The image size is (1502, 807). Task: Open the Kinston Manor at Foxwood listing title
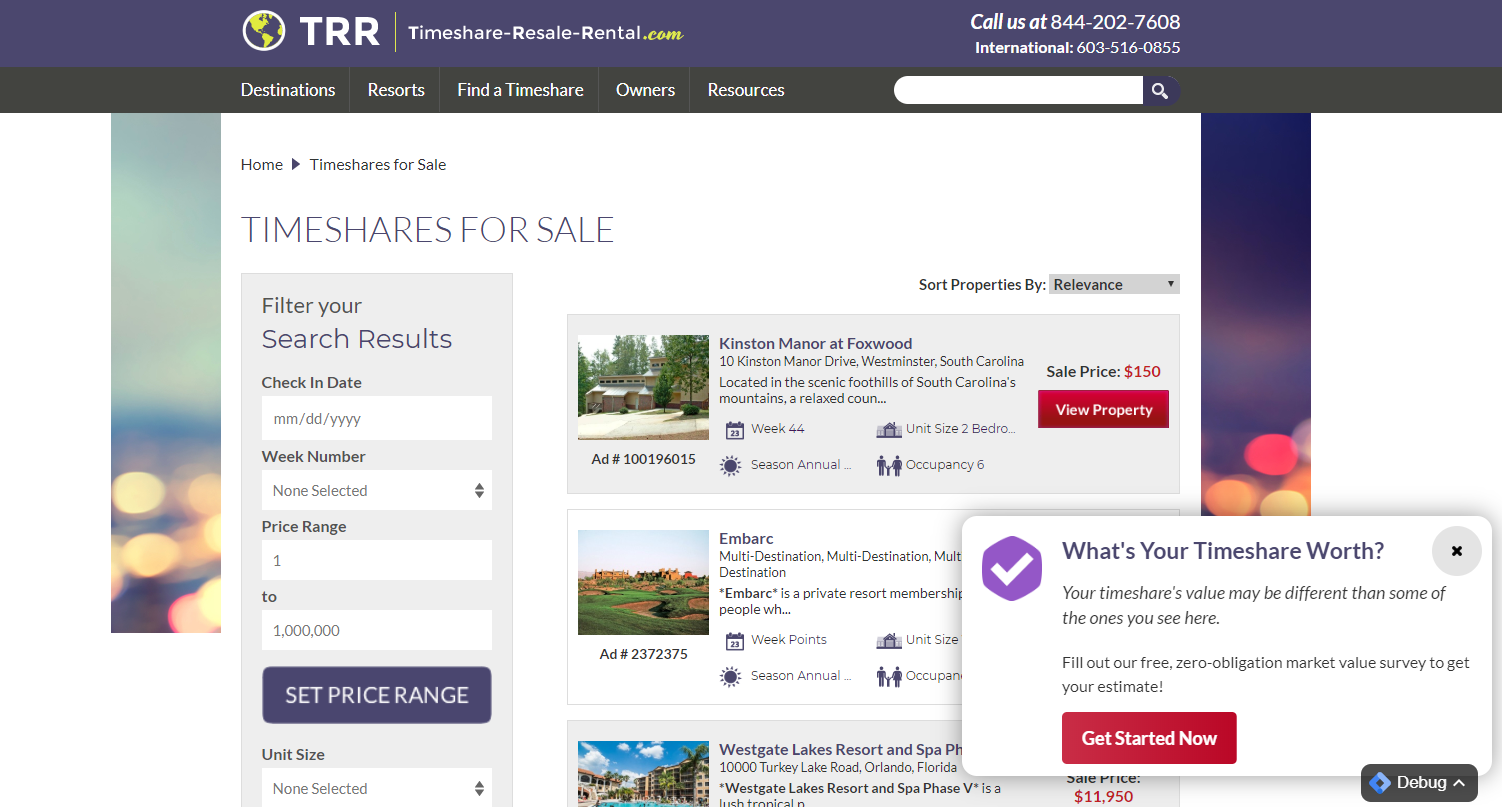click(x=816, y=343)
